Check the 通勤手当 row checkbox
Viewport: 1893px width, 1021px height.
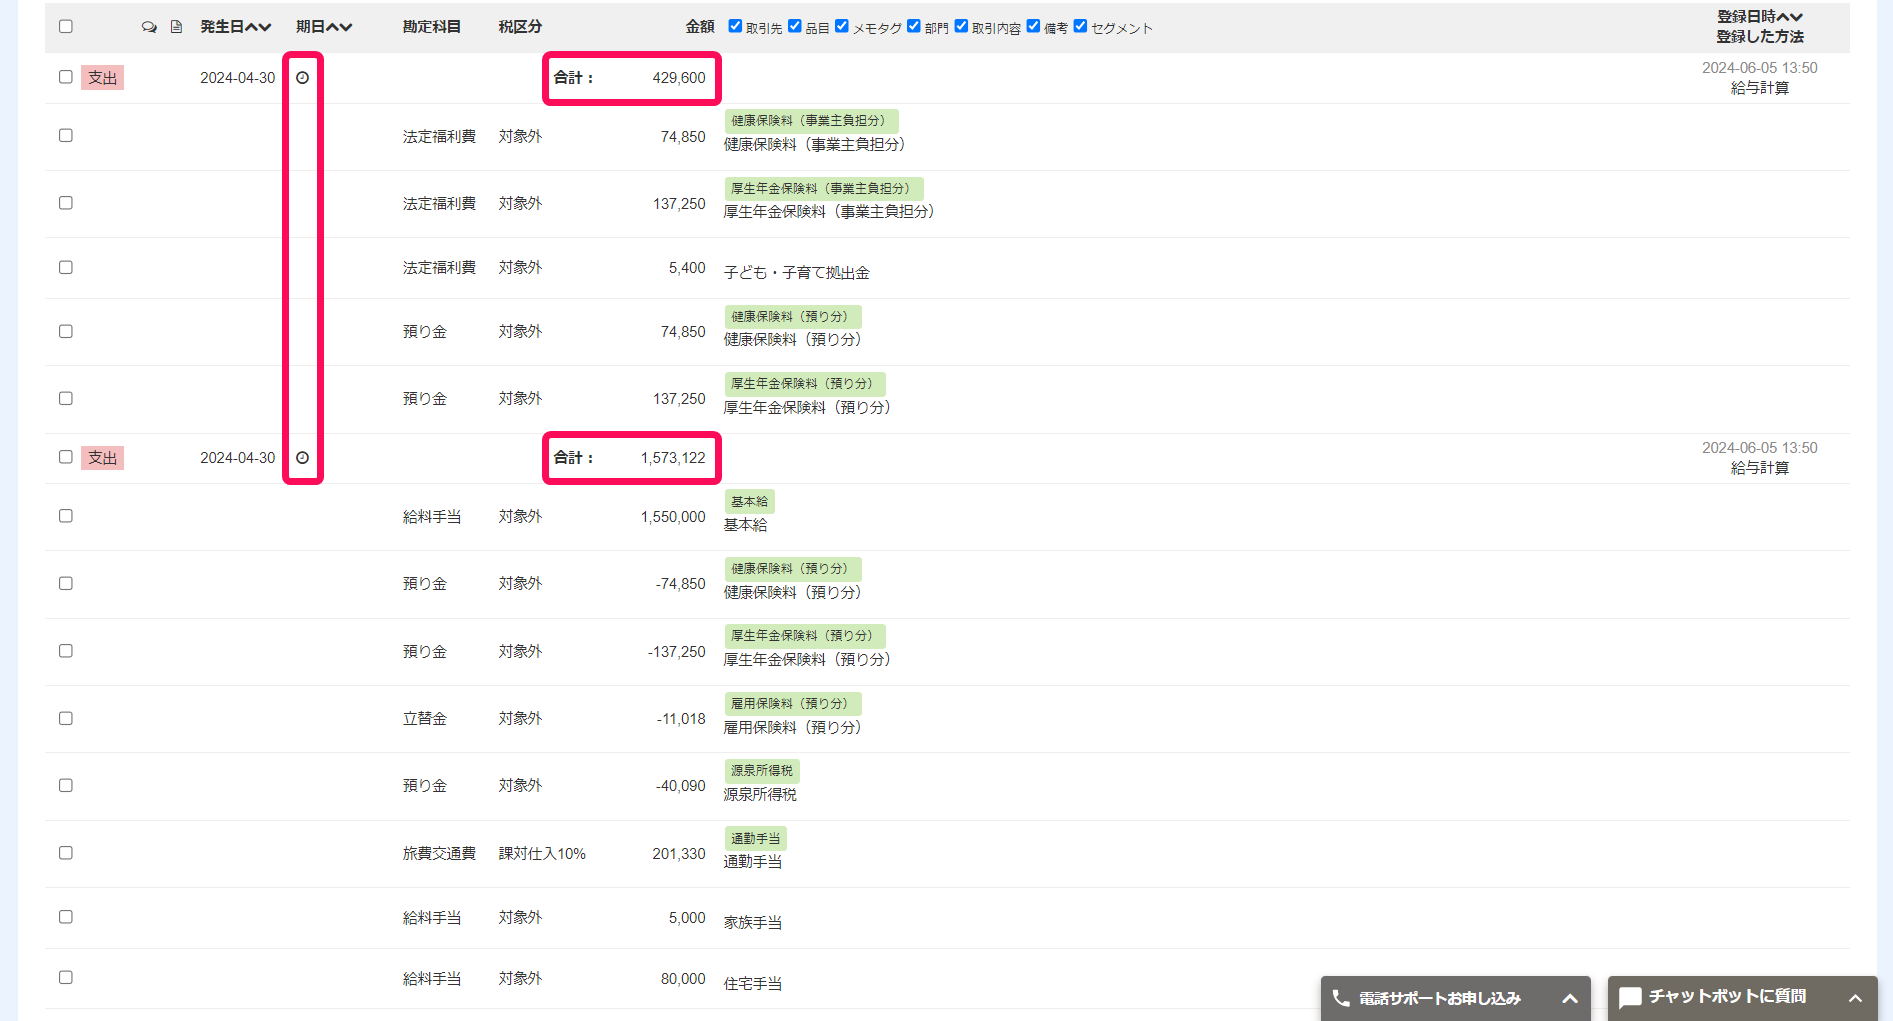pos(66,853)
